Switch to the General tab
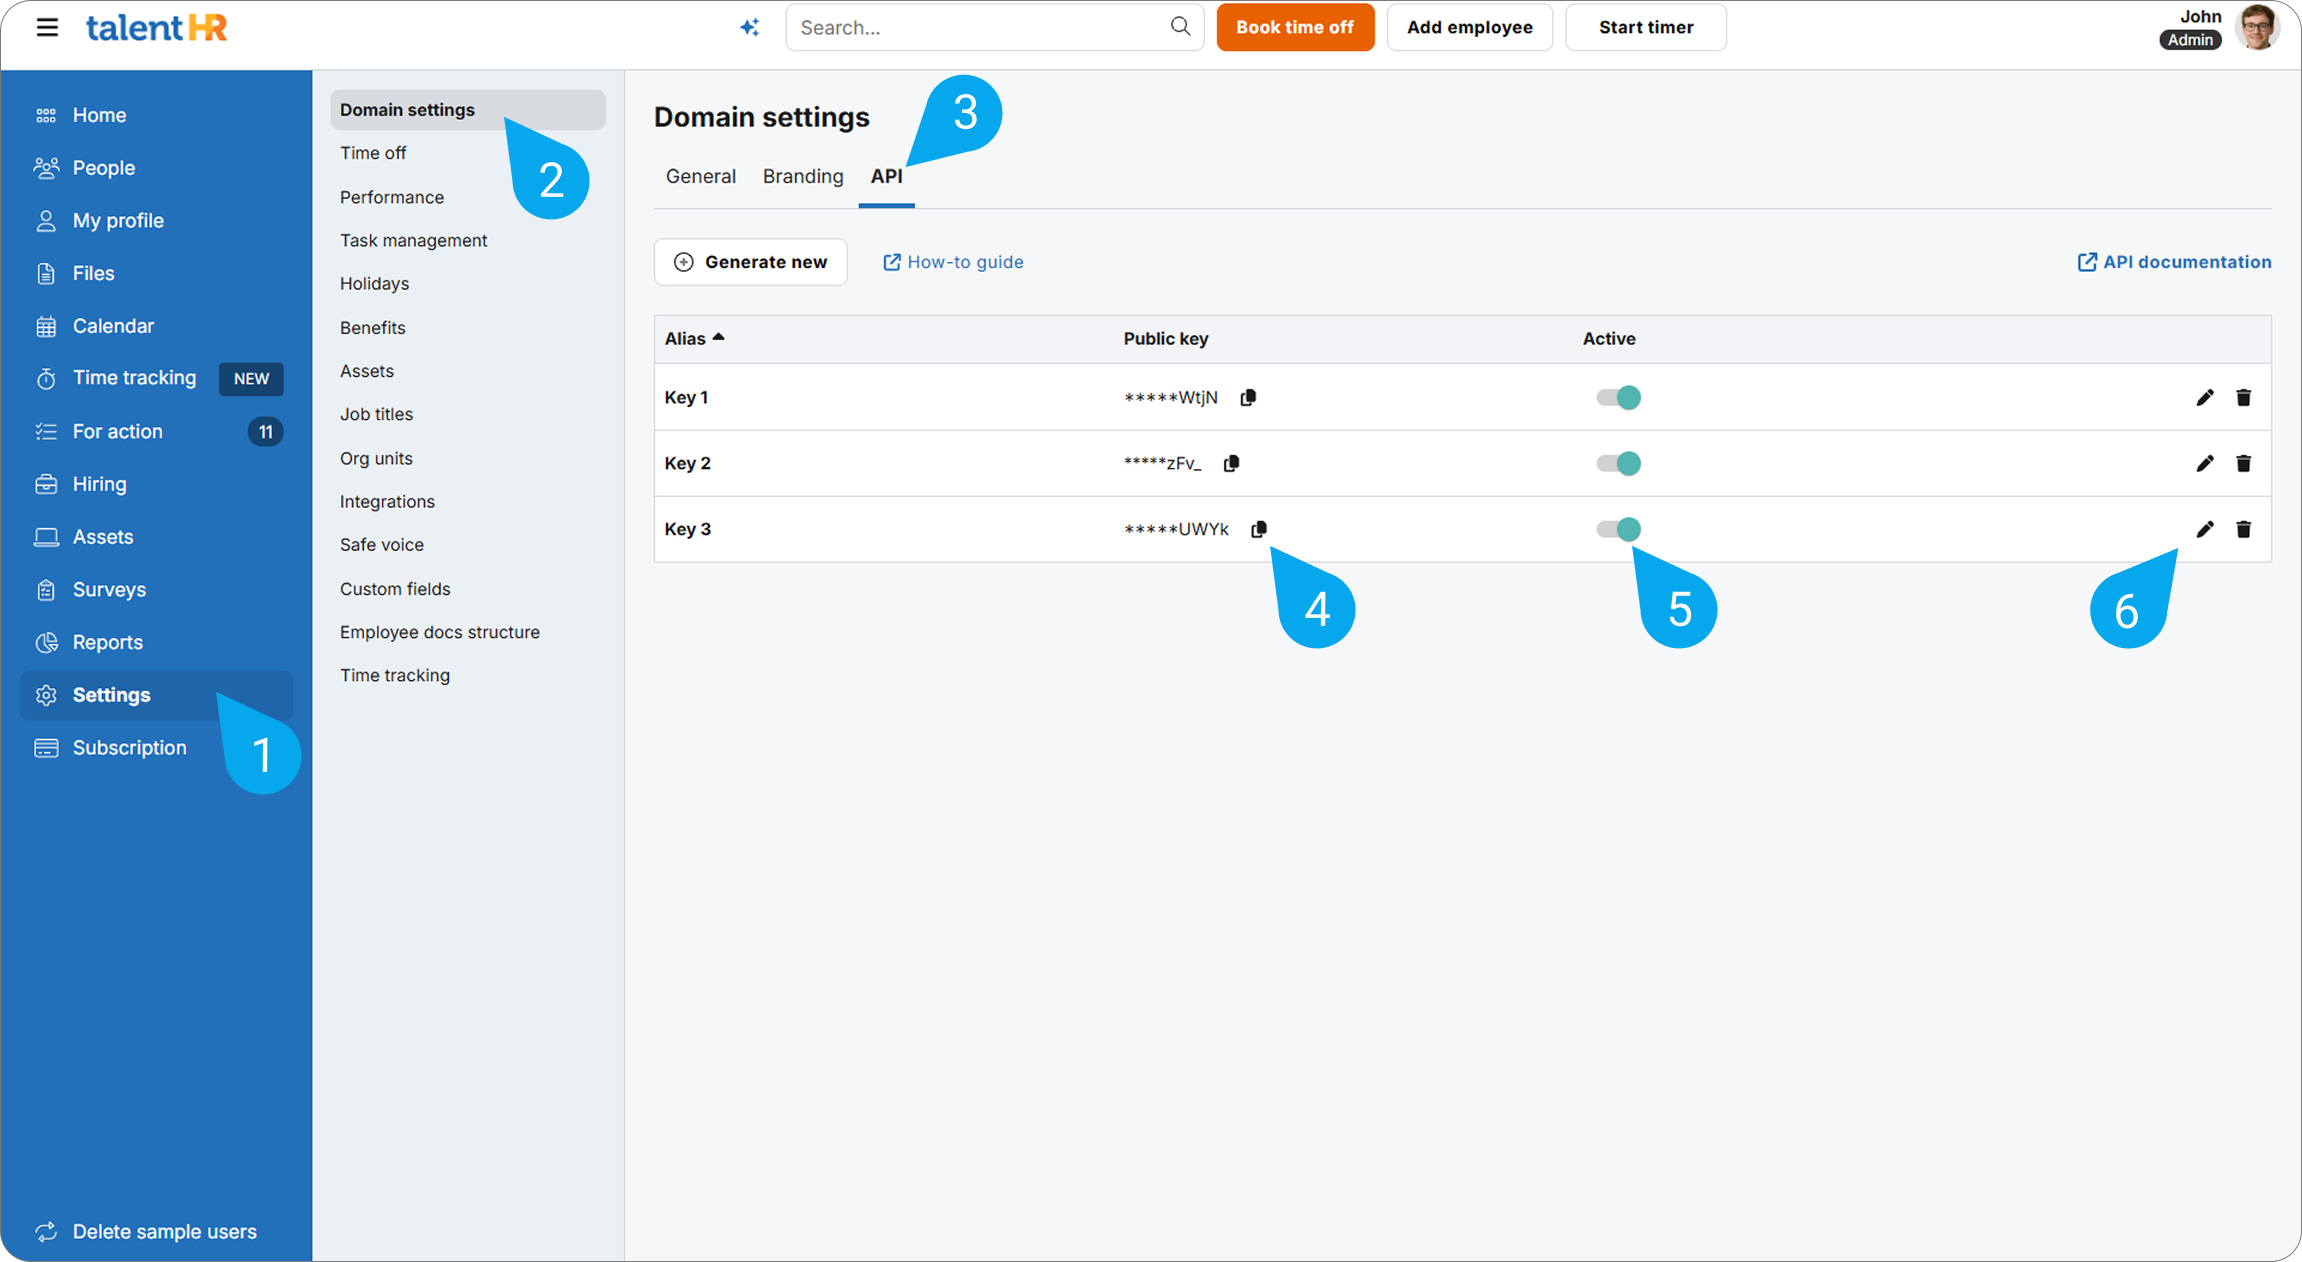 pyautogui.click(x=701, y=177)
